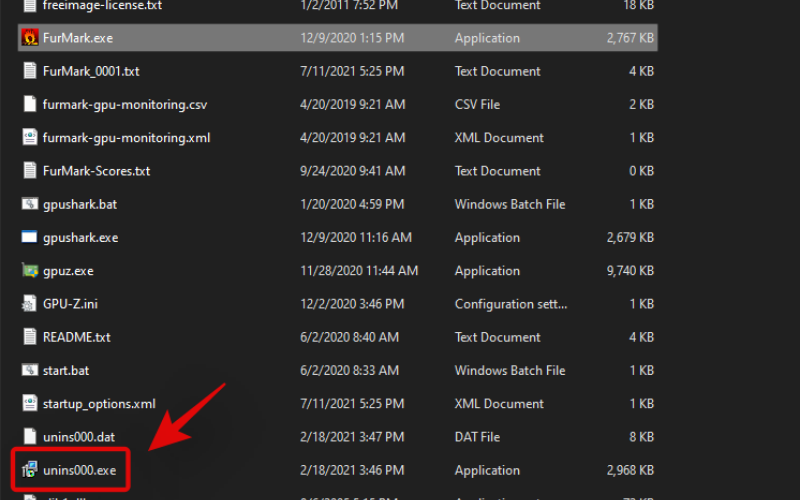Image resolution: width=800 pixels, height=500 pixels.
Task: Click the FurMark_0001.txt document icon
Action: (x=30, y=71)
